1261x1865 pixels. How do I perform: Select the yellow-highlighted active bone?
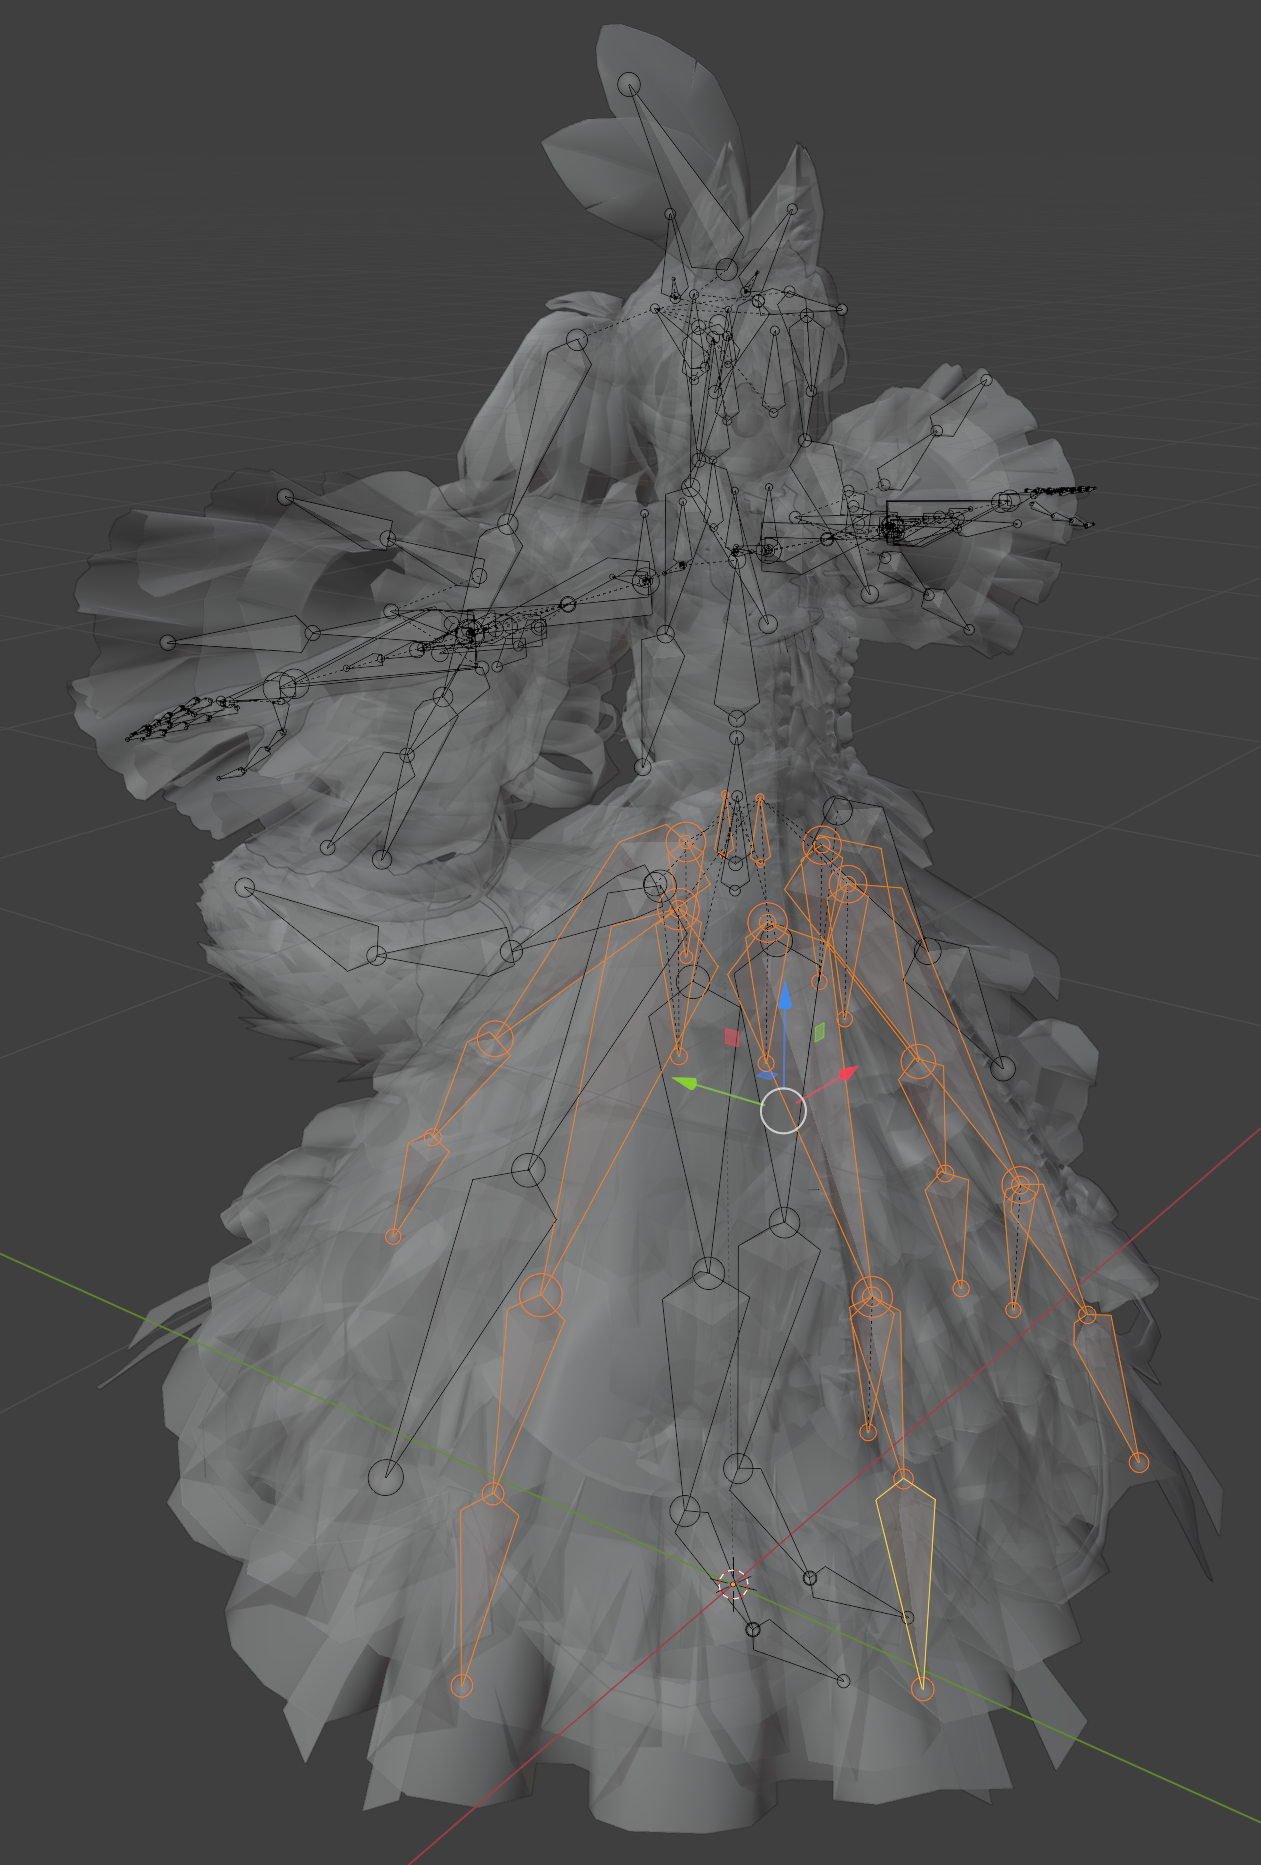click(x=906, y=1584)
